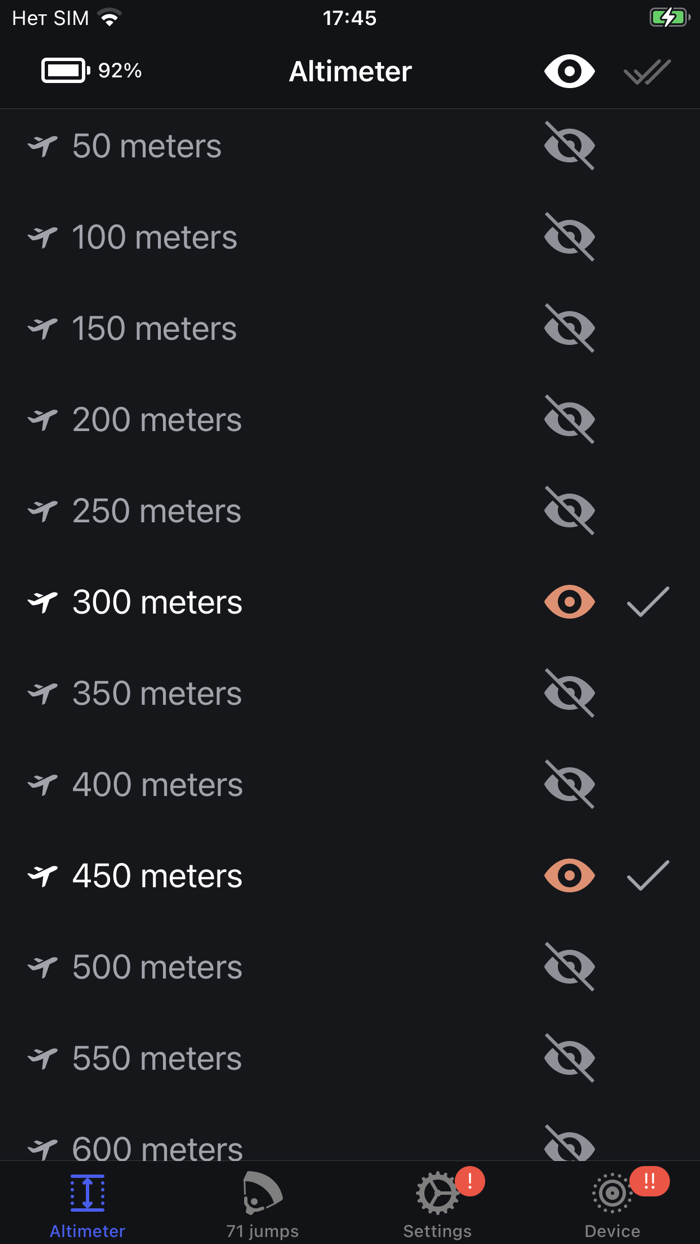700x1244 pixels.
Task: Tap the airplane icon beside 50 meters
Action: [x=41, y=145]
